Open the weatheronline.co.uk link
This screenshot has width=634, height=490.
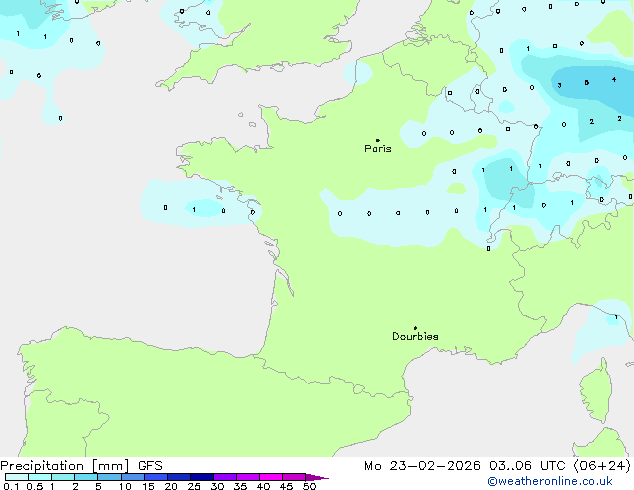click(x=550, y=481)
